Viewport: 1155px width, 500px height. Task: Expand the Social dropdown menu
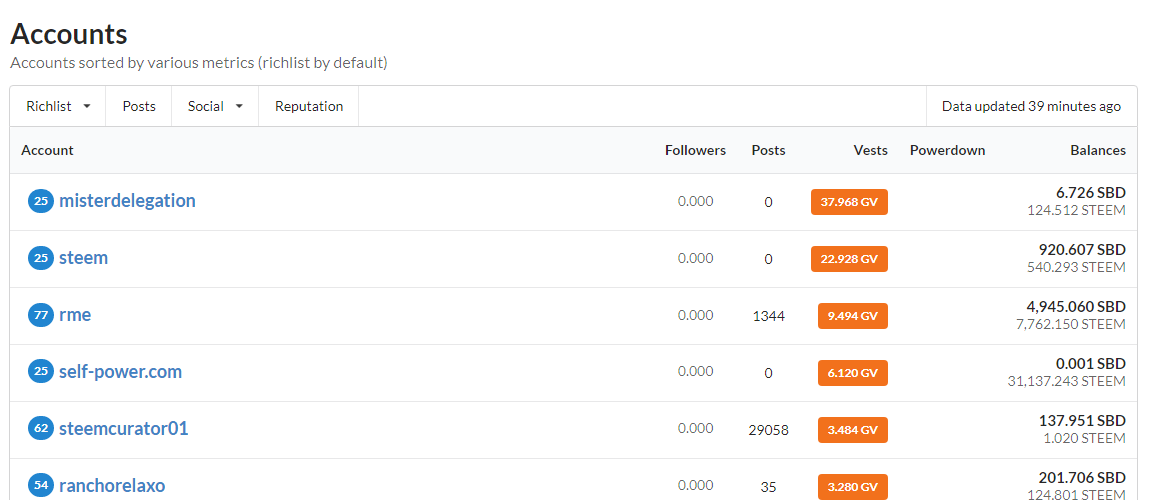(x=215, y=106)
